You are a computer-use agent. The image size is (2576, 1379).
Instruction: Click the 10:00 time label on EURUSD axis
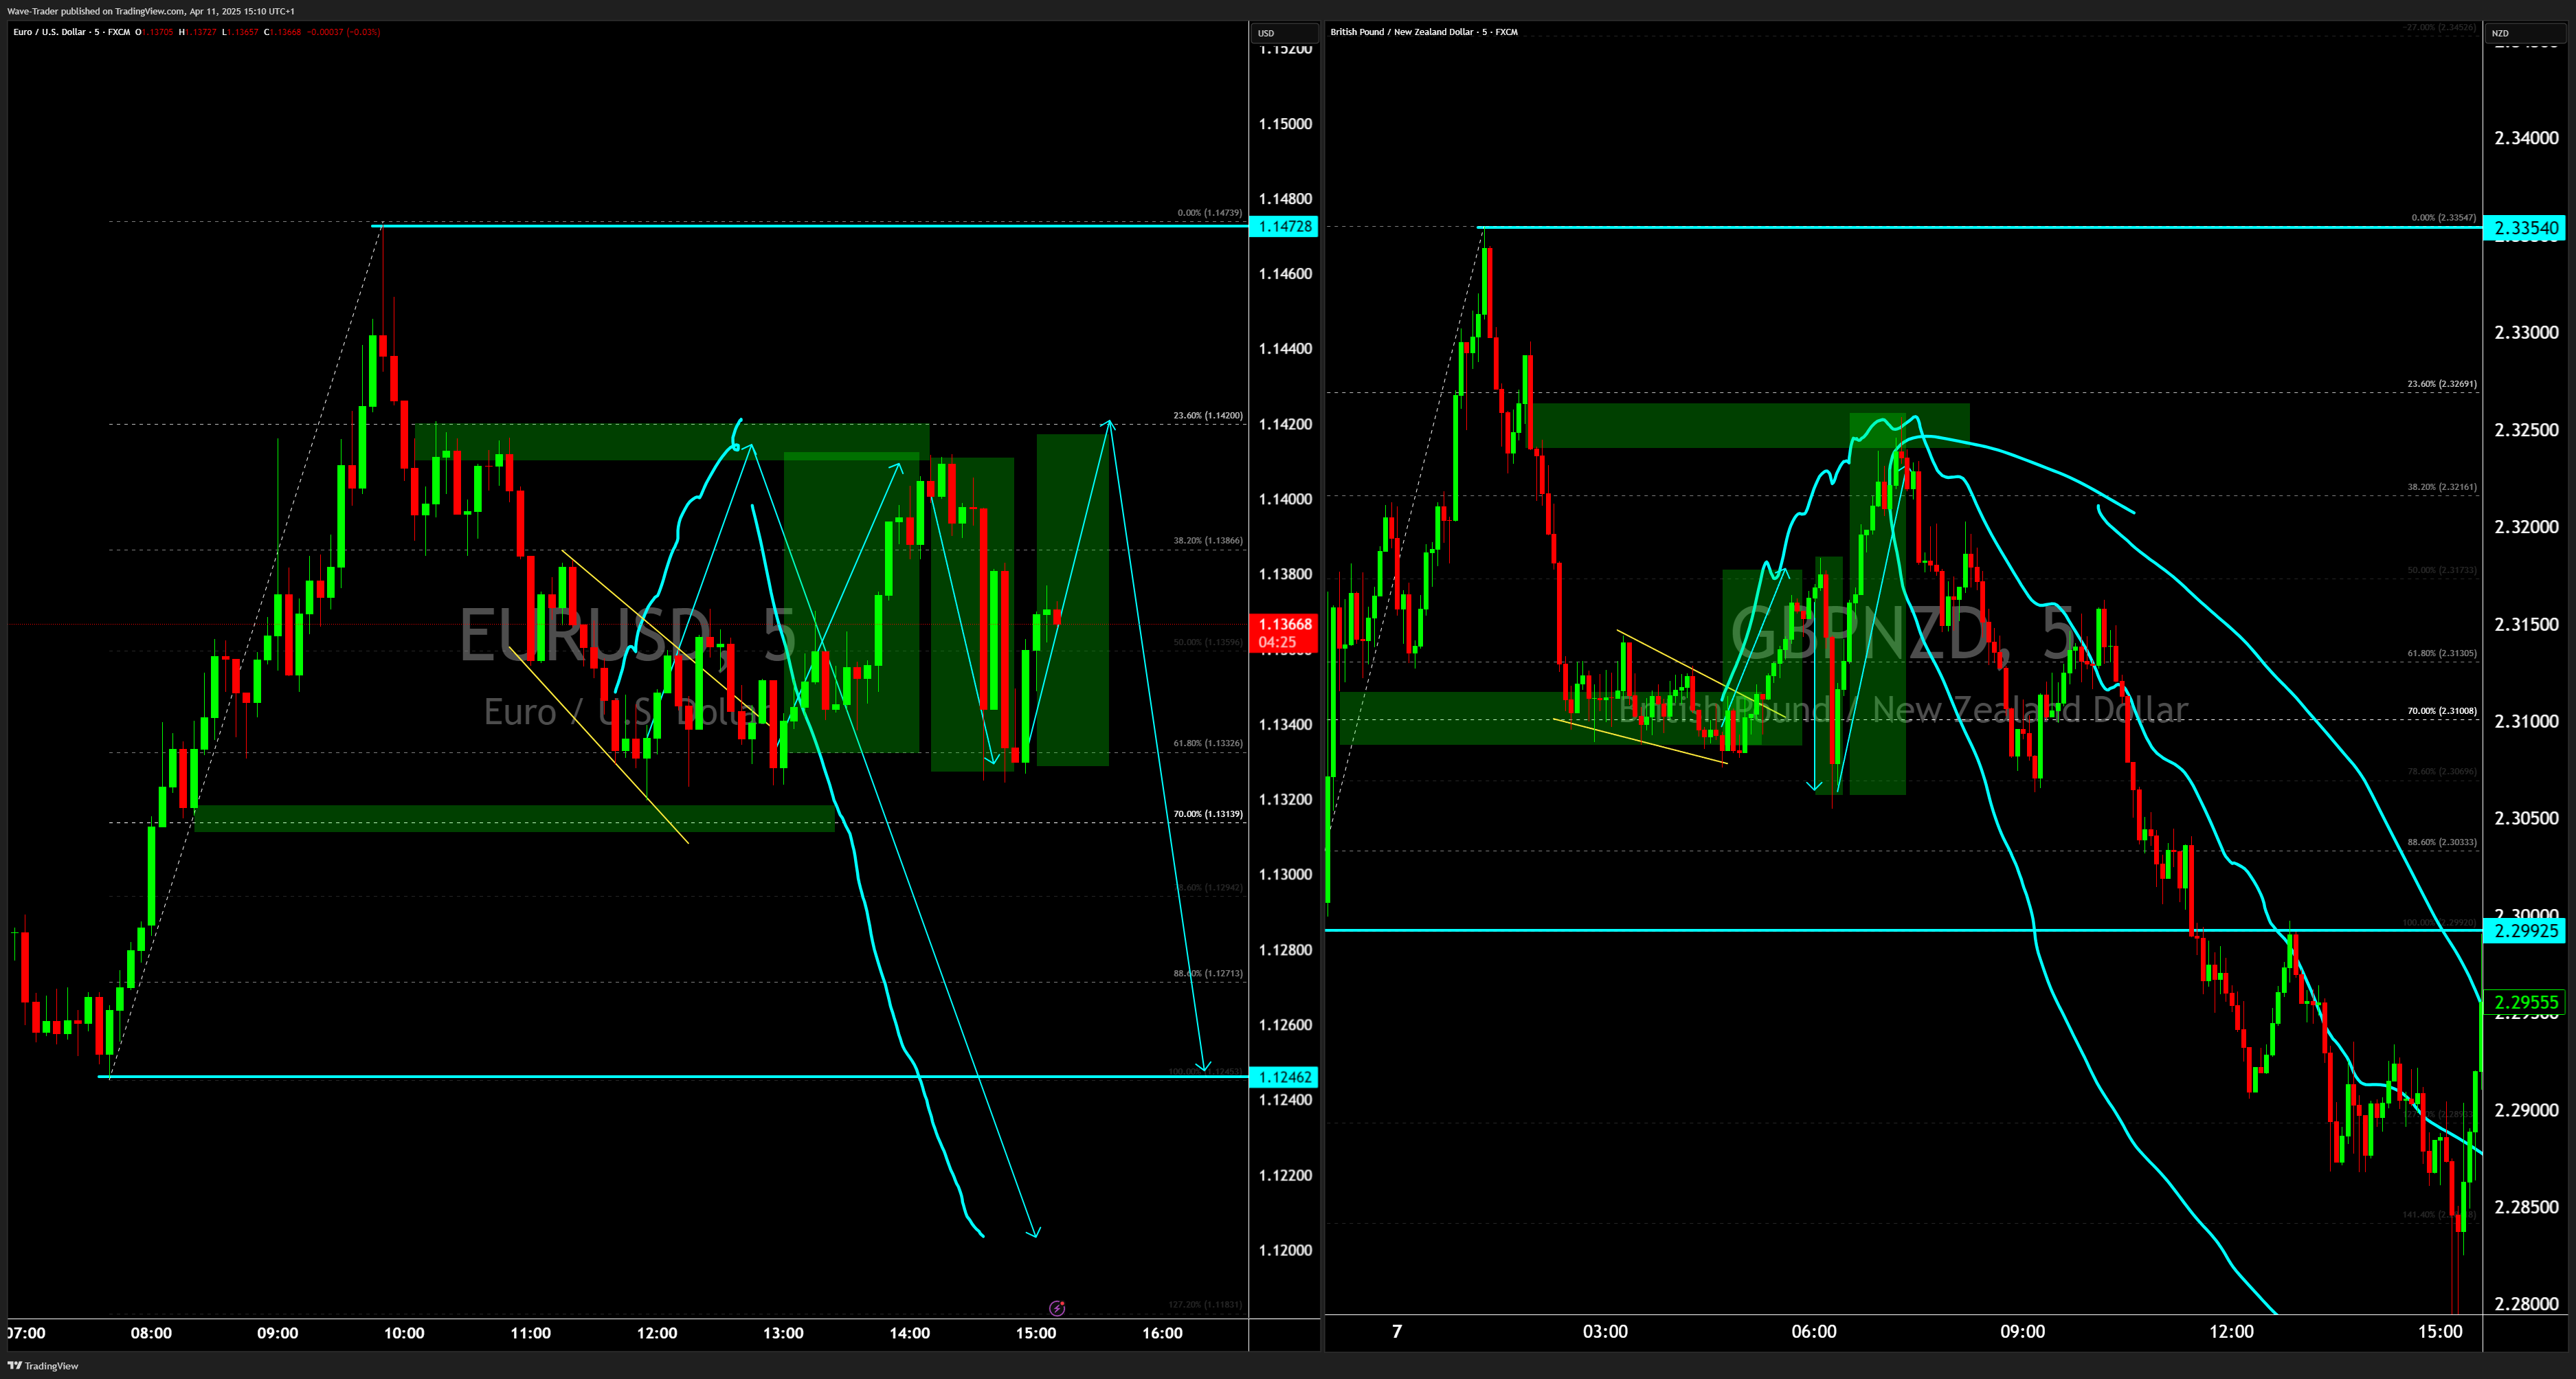point(404,1333)
